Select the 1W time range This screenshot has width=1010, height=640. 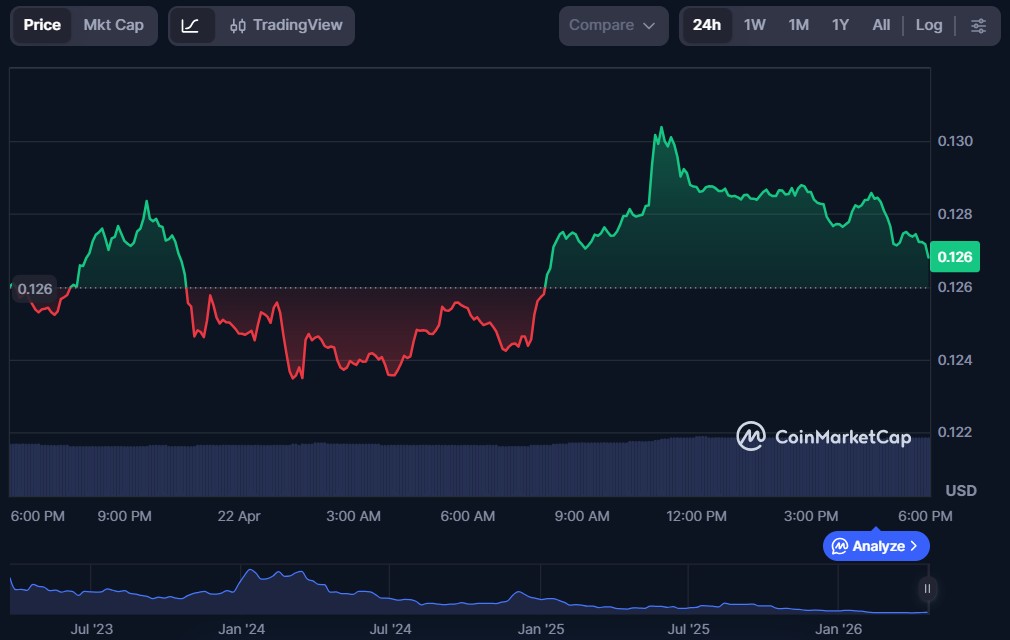[755, 25]
